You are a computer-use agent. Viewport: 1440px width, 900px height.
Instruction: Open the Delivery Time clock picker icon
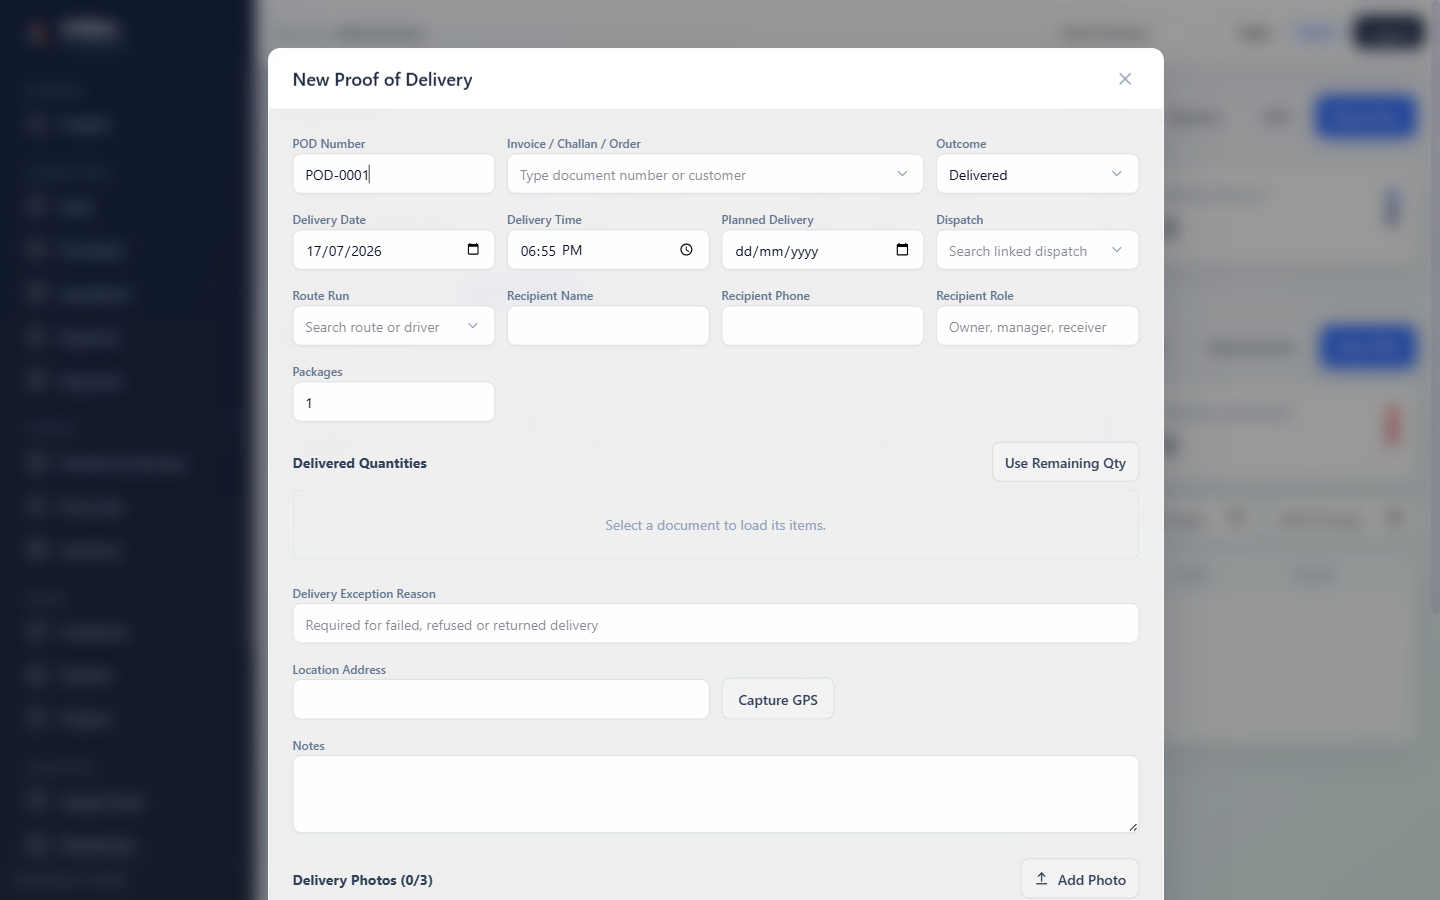[686, 250]
